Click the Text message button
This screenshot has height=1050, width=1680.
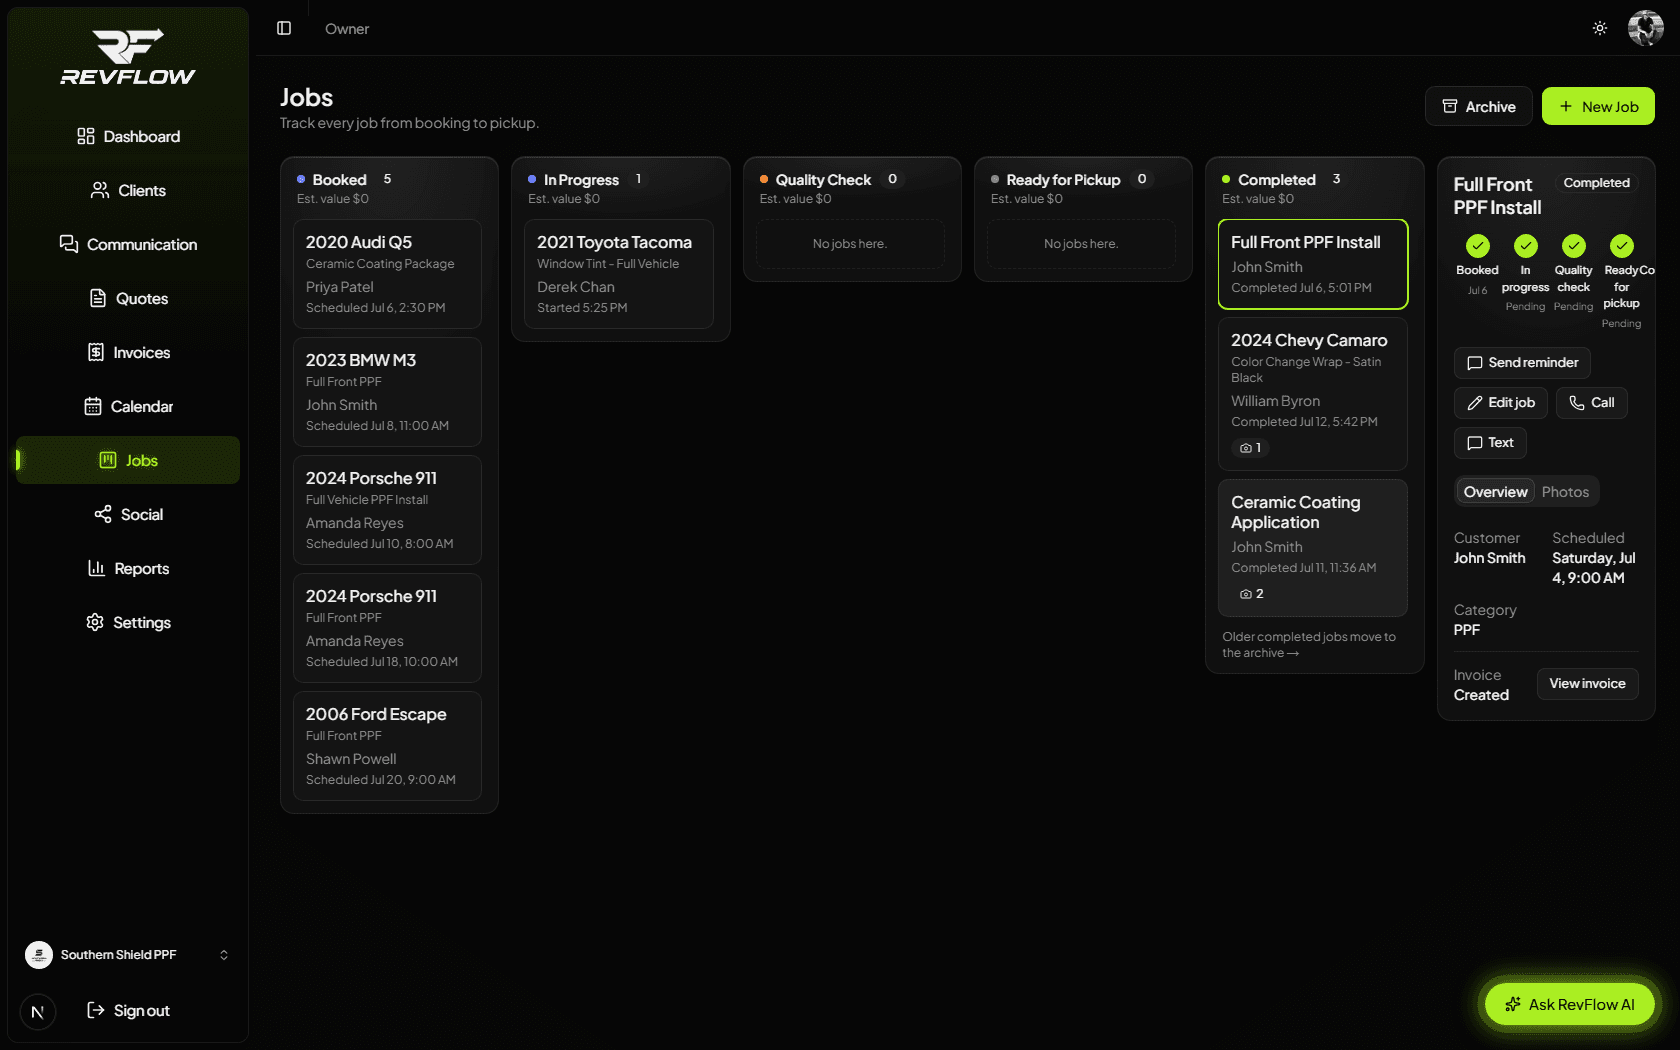1490,443
